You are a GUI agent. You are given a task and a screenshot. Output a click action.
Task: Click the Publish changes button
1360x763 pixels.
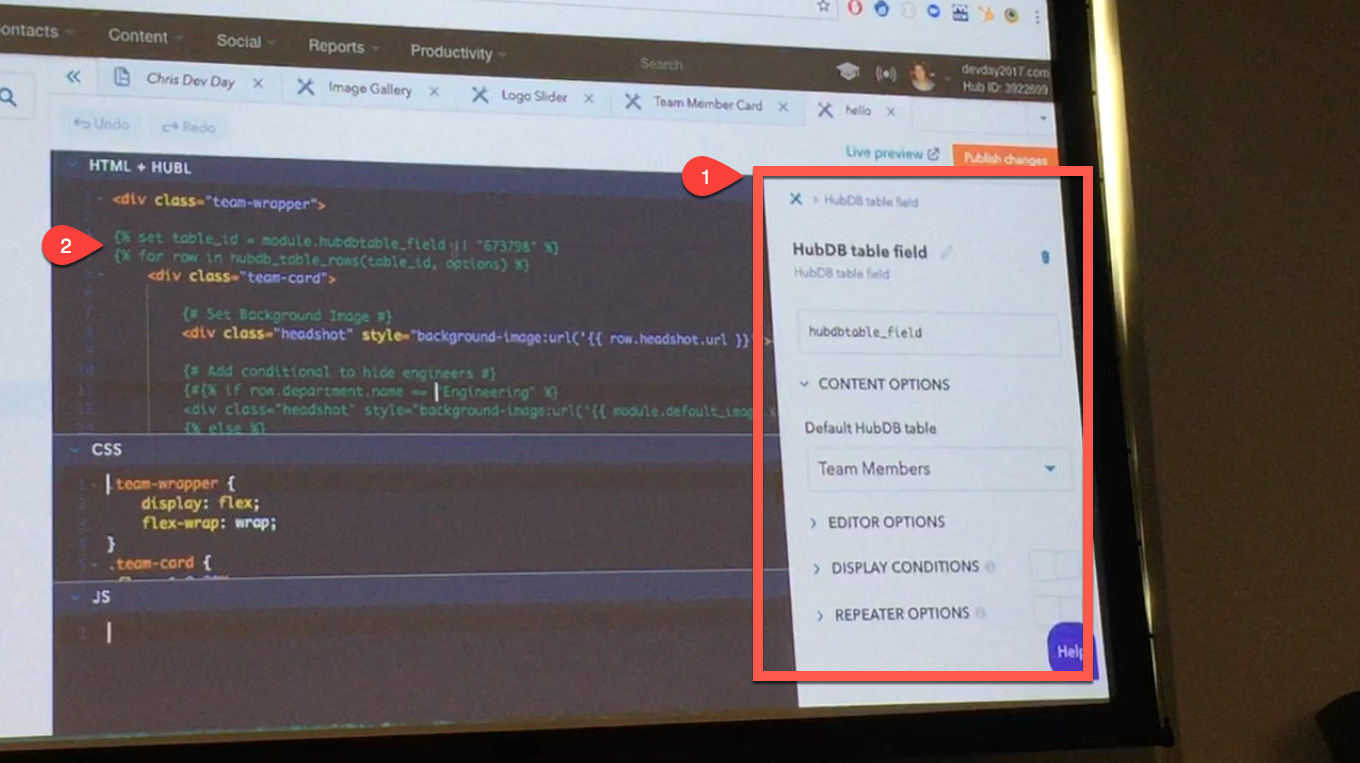tap(1004, 159)
